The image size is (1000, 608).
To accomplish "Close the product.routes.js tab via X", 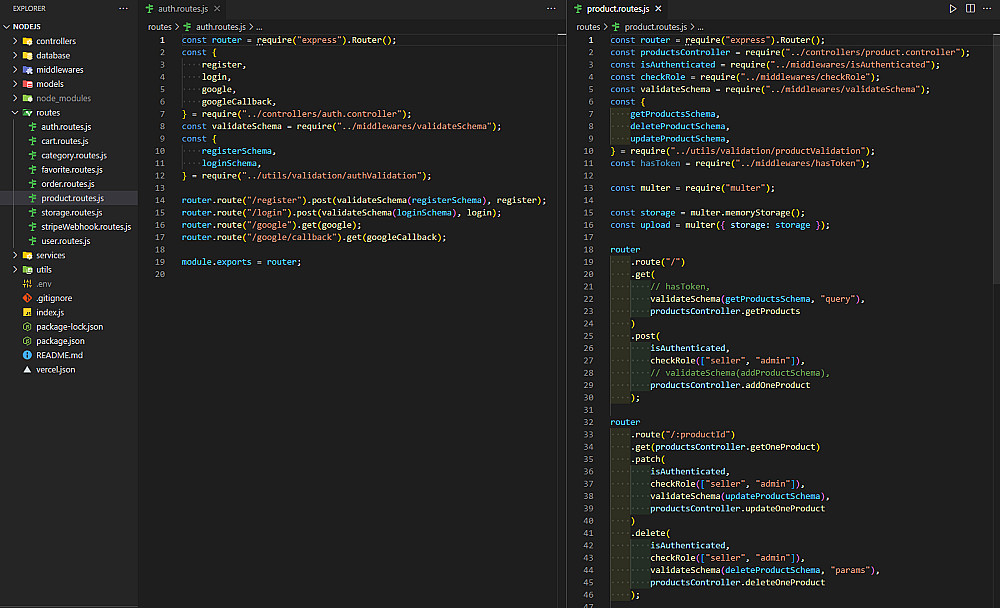I will pyautogui.click(x=657, y=9).
